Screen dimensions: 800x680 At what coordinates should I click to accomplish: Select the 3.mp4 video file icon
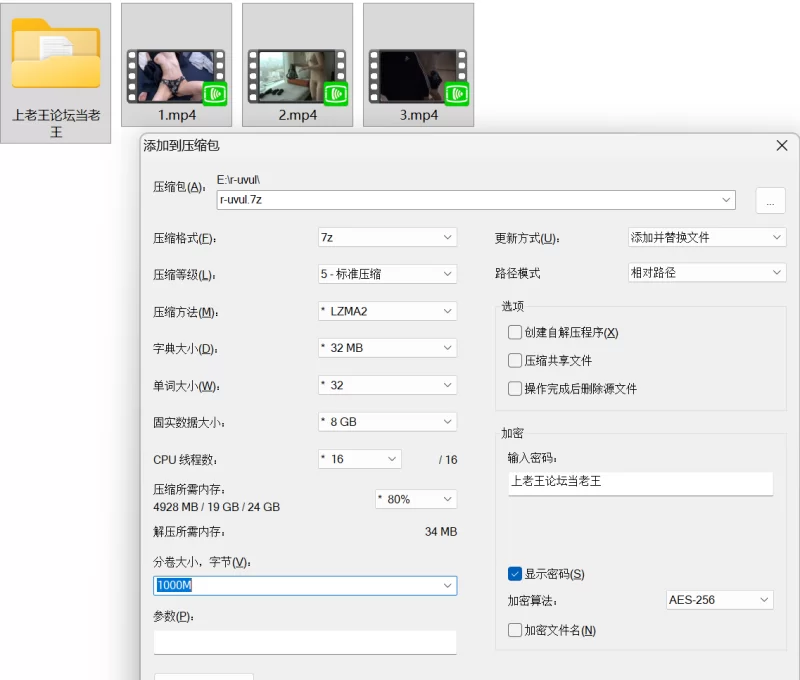pyautogui.click(x=418, y=75)
